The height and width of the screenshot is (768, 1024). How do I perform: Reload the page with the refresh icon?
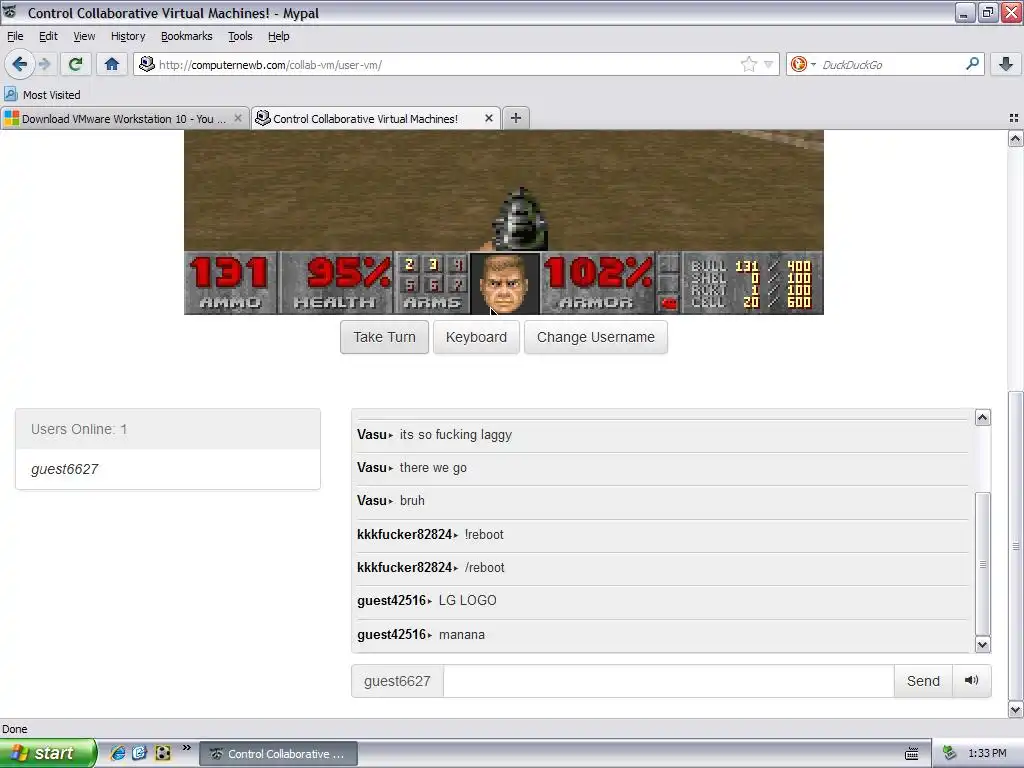(76, 64)
